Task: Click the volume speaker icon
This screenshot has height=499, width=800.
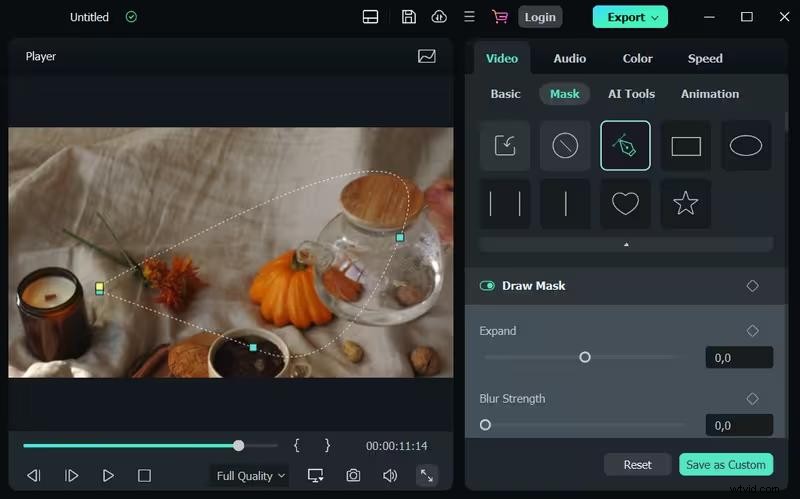Action: (390, 476)
